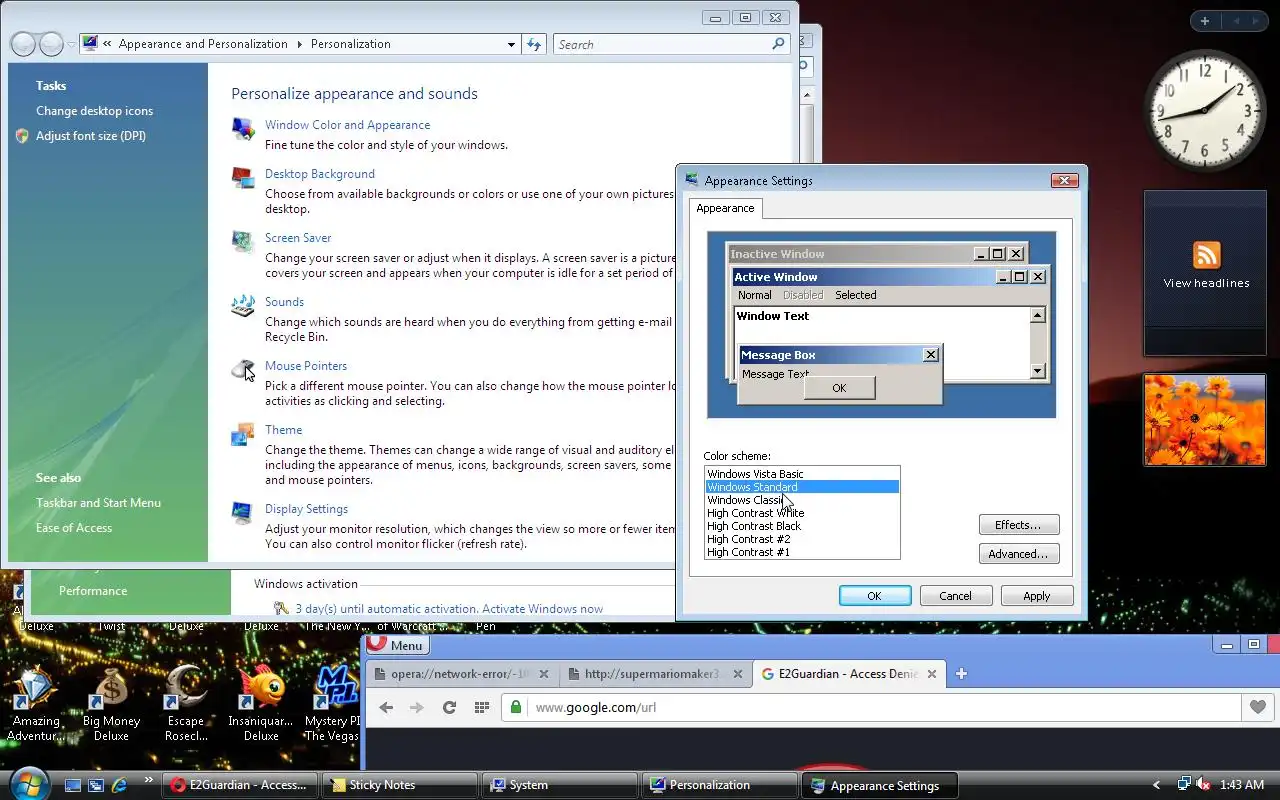Select High Contrast #2 color scheme
The width and height of the screenshot is (1280, 800).
(x=802, y=539)
